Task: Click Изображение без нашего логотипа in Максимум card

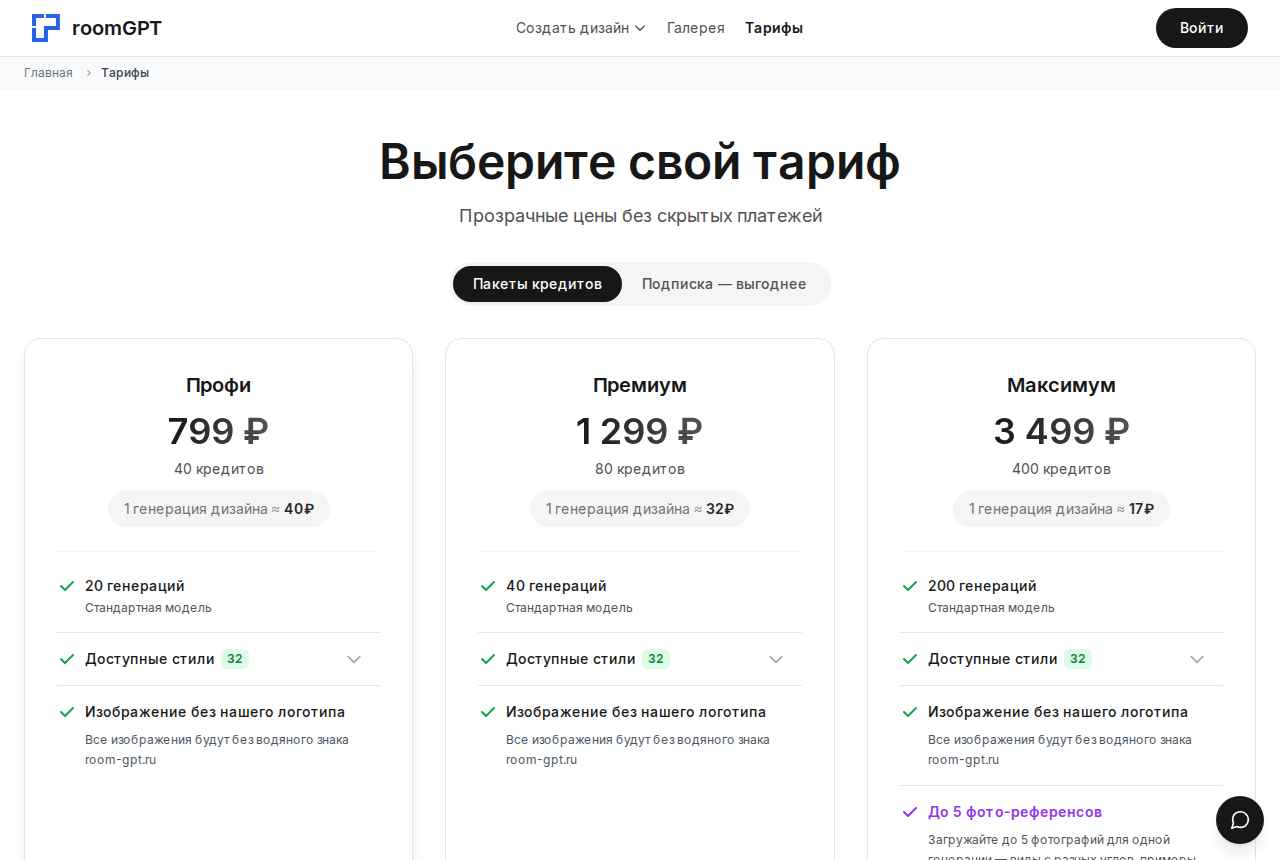Action: [1058, 712]
